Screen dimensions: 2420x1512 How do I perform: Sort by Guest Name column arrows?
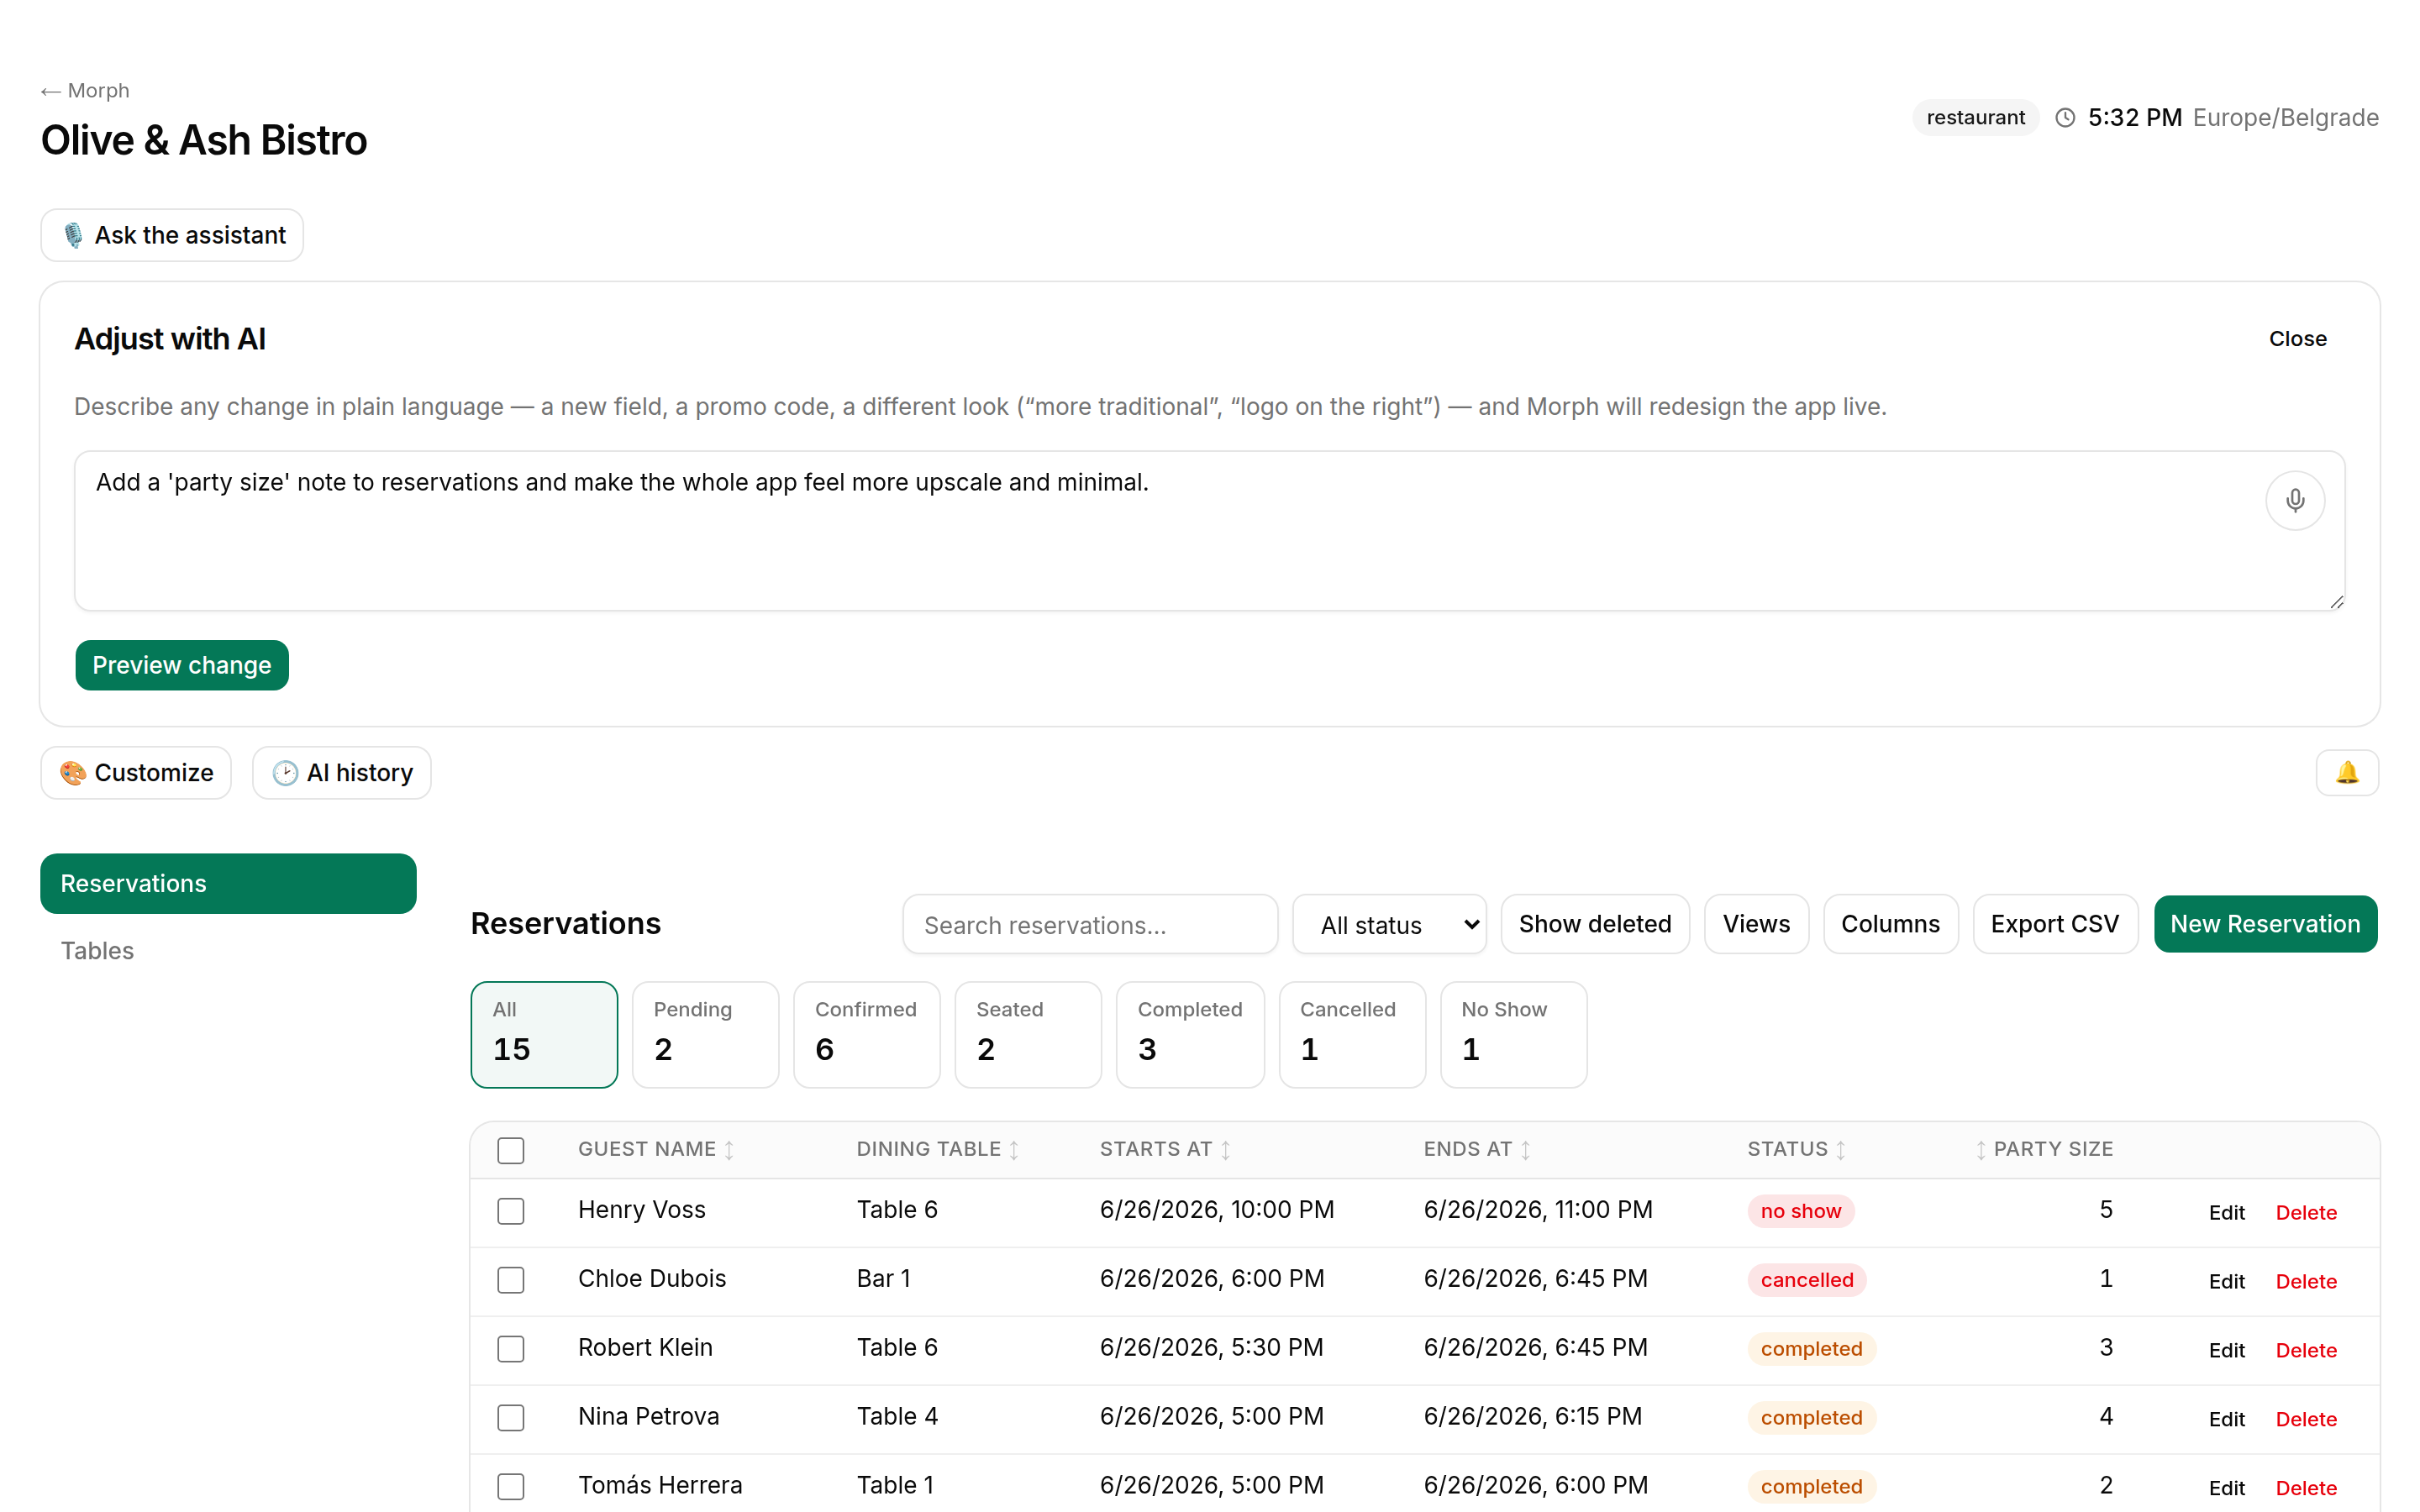point(729,1150)
